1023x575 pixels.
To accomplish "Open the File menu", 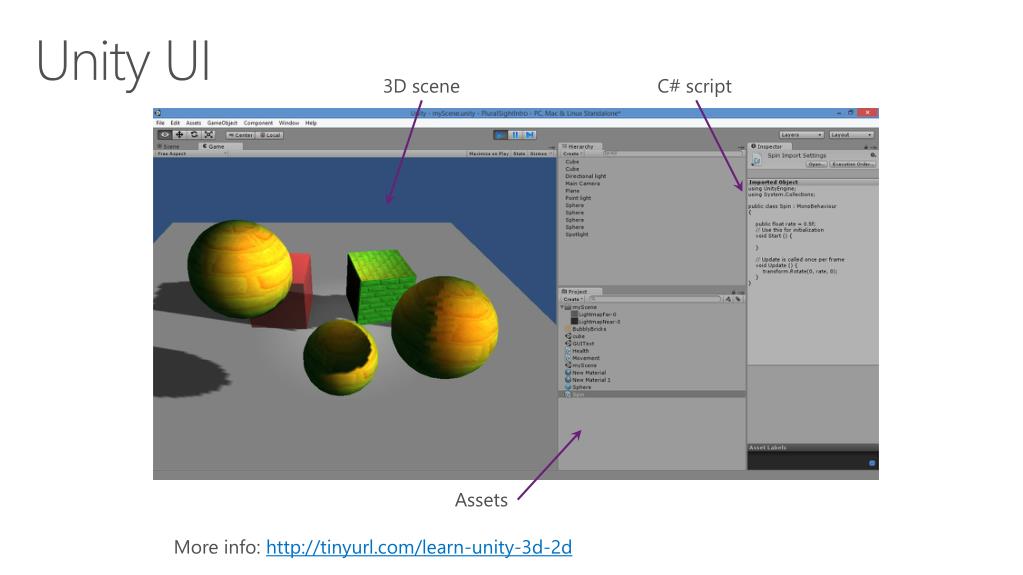I will [160, 123].
